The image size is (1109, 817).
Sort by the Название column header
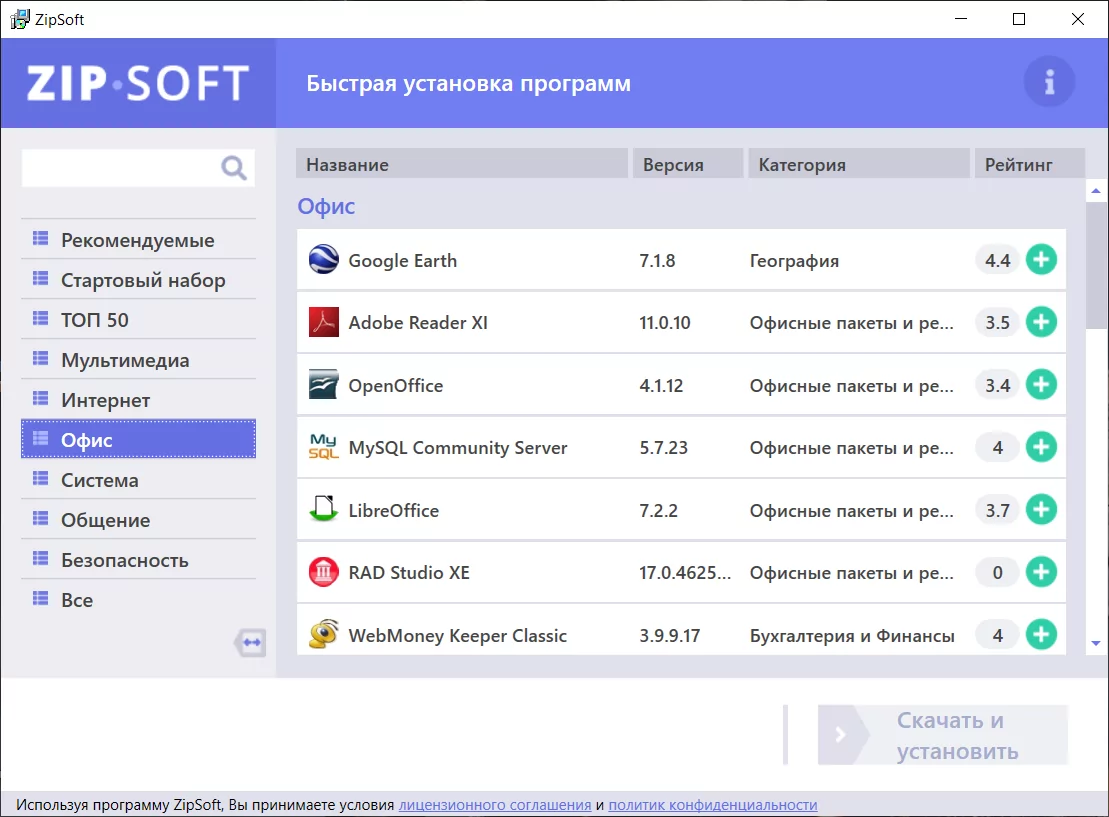pos(462,163)
